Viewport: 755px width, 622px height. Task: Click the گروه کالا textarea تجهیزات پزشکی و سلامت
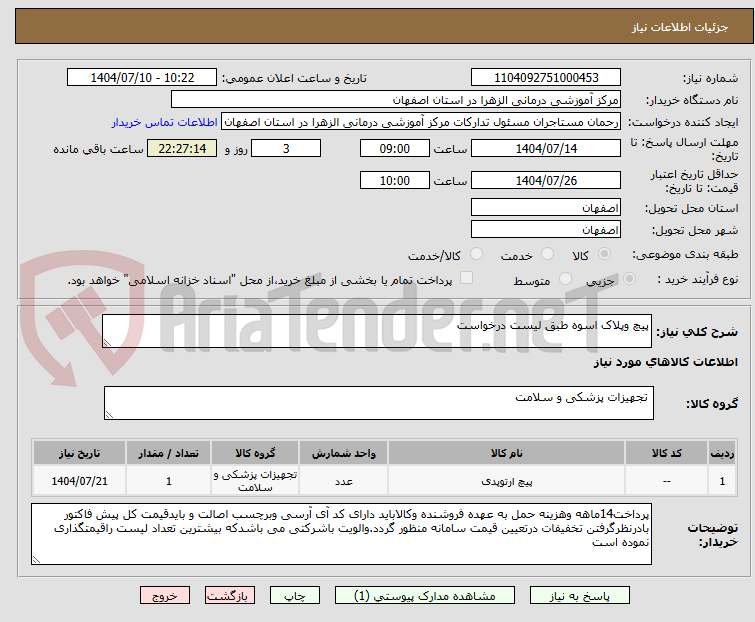[378, 403]
